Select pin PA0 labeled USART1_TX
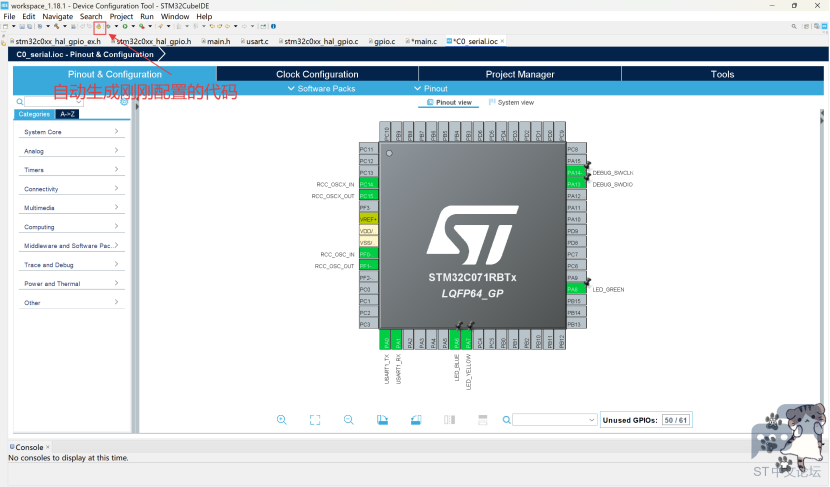Viewport: 830px width, 487px height. click(385, 340)
